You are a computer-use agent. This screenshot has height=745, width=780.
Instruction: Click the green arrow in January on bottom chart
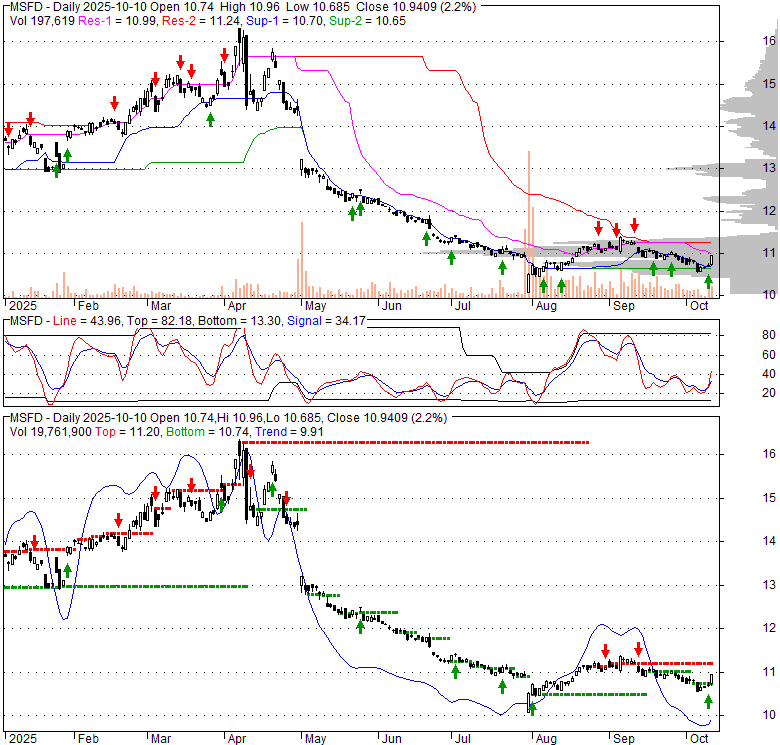[67, 571]
